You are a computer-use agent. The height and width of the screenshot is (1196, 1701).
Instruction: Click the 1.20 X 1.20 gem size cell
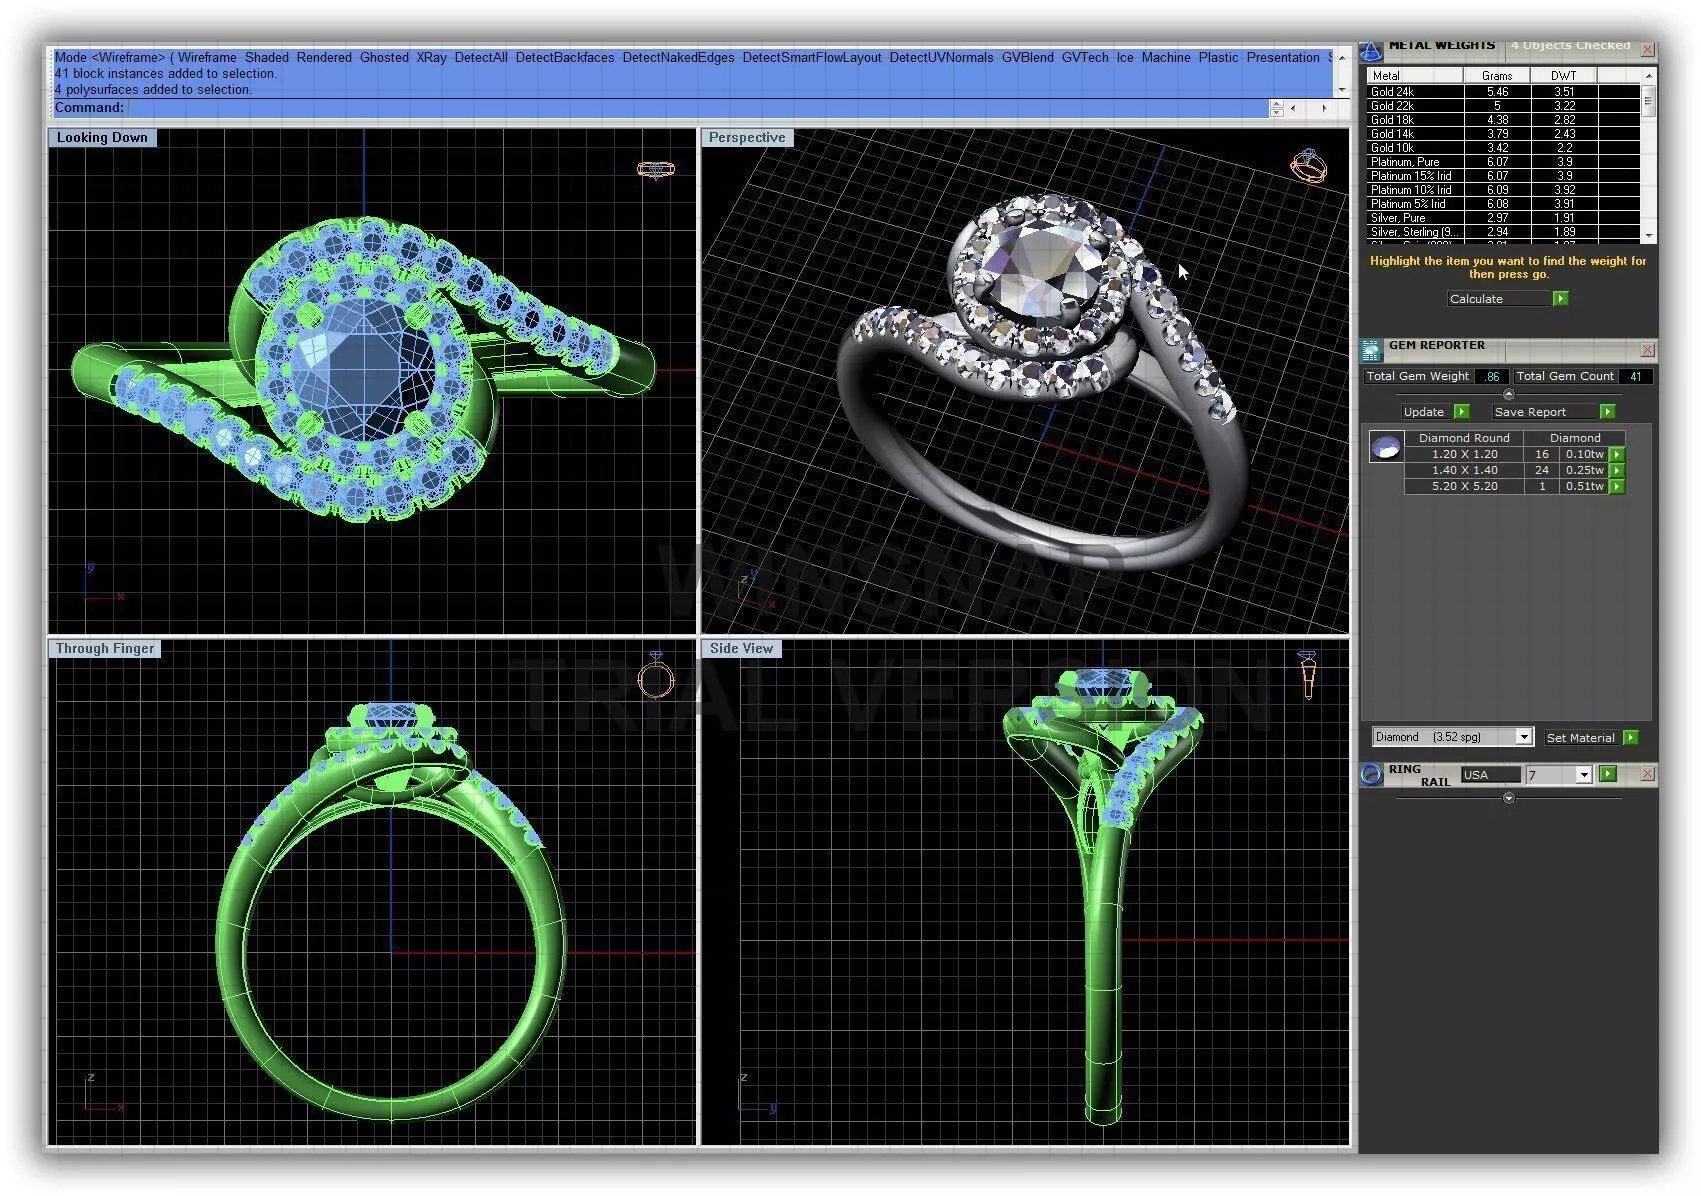pos(1464,454)
